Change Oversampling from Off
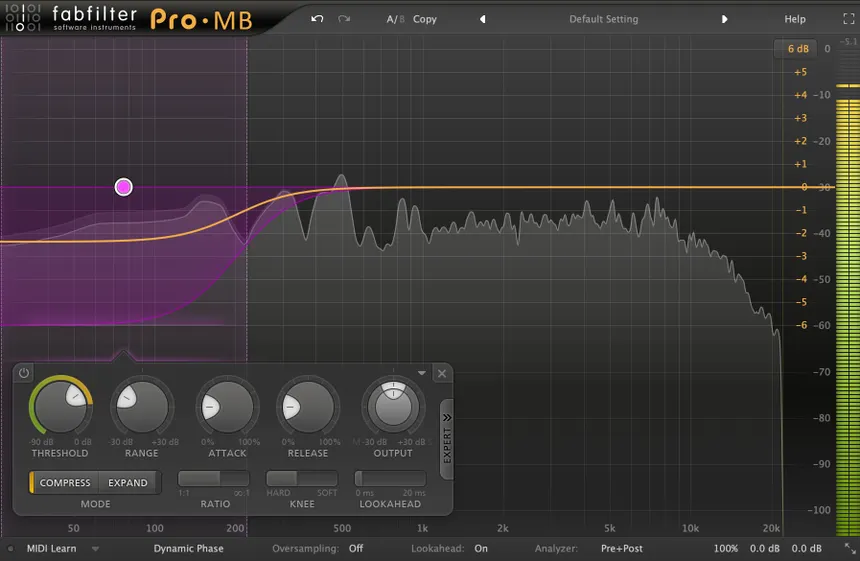Viewport: 860px width, 561px height. pyautogui.click(x=356, y=548)
